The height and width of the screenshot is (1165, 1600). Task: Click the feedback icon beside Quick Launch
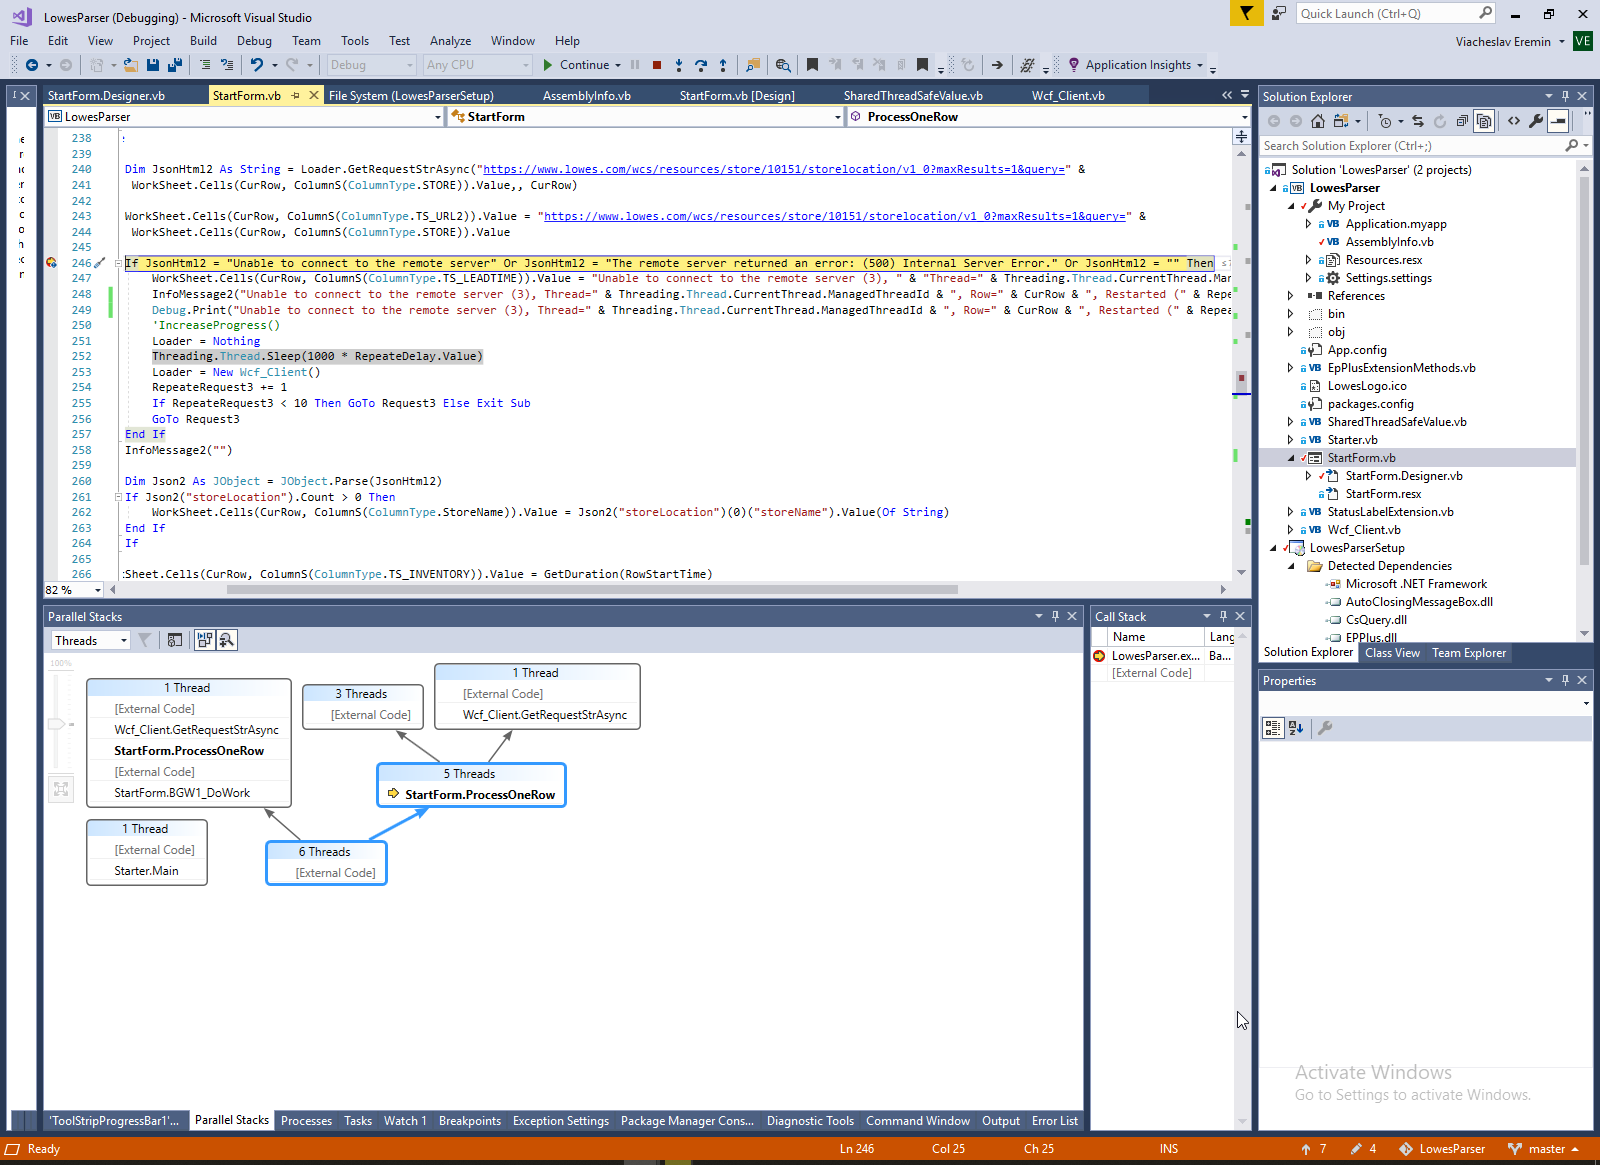tap(1279, 13)
